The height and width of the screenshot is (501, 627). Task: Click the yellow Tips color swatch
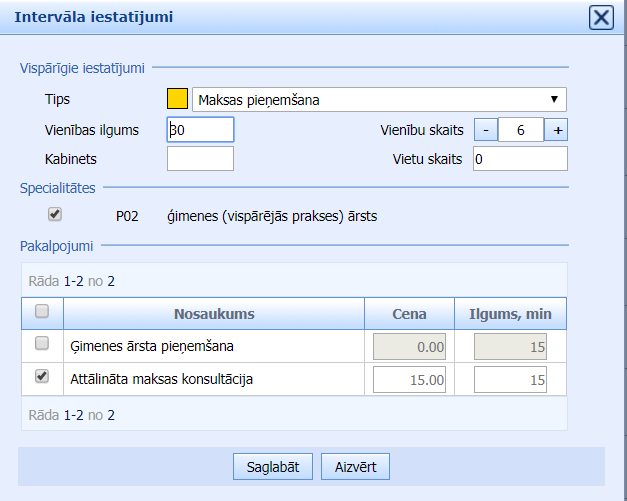point(177,99)
